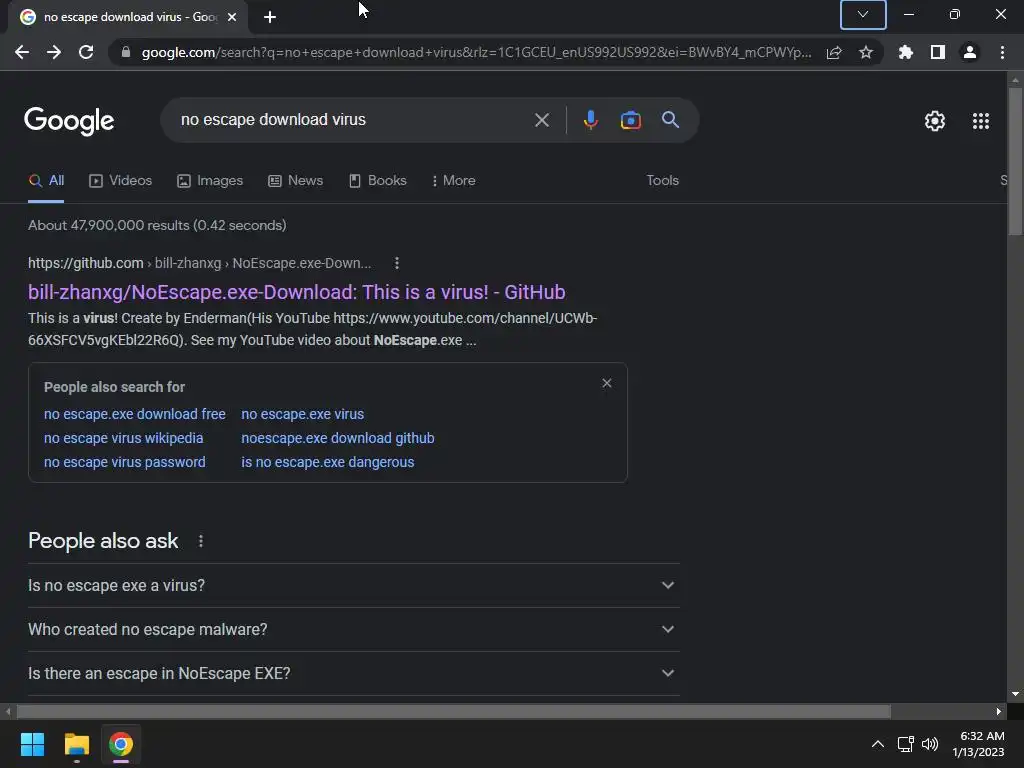Click the Chrome taskbar icon
This screenshot has width=1024, height=768.
click(x=121, y=744)
